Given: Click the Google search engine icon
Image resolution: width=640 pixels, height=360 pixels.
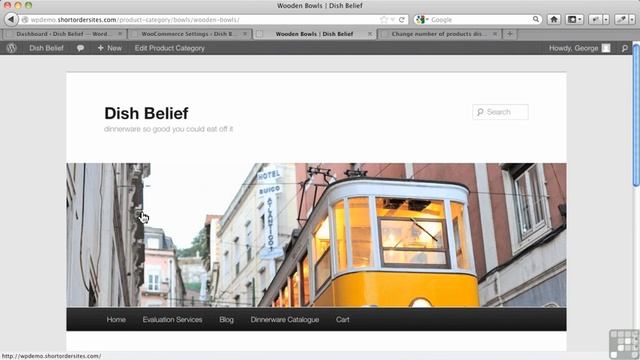Looking at the screenshot, I should pyautogui.click(x=421, y=20).
